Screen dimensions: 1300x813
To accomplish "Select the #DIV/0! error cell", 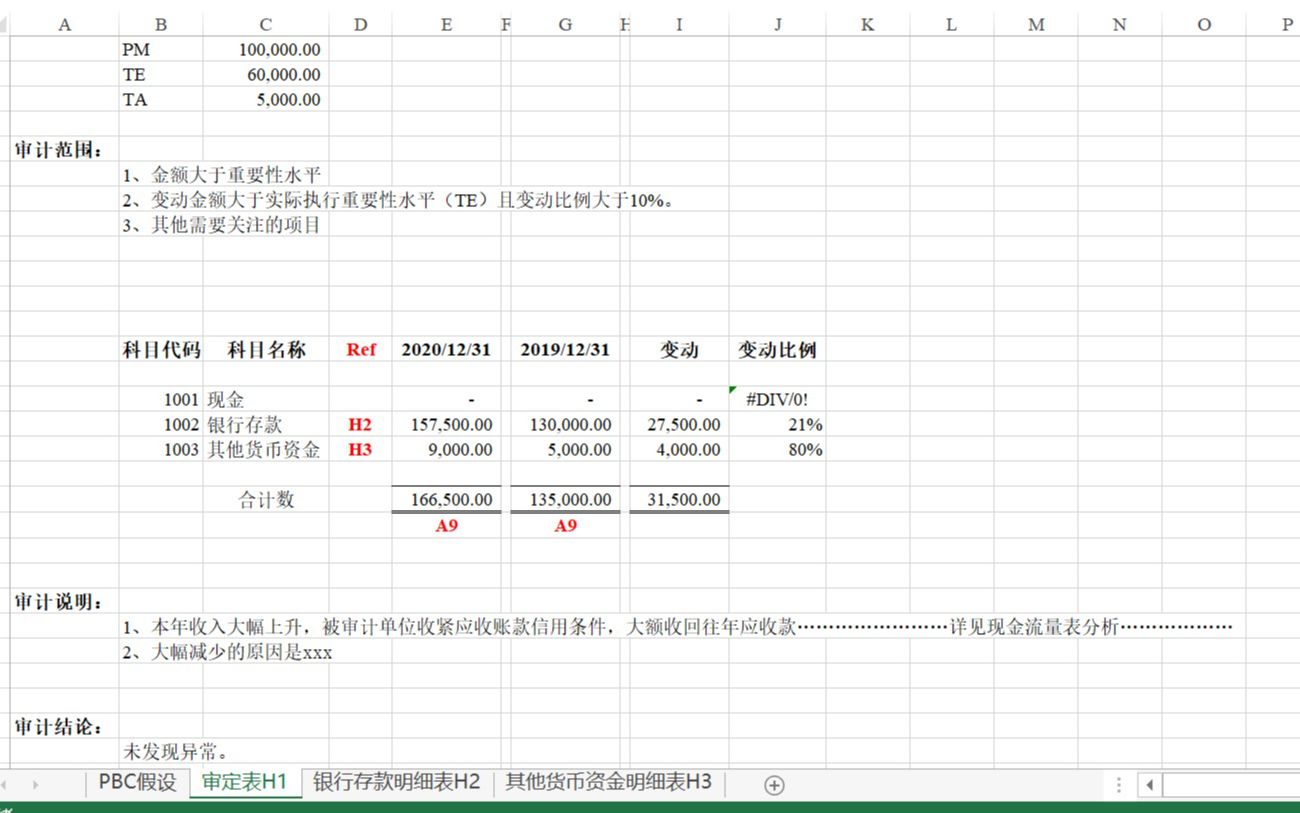I will (x=778, y=398).
